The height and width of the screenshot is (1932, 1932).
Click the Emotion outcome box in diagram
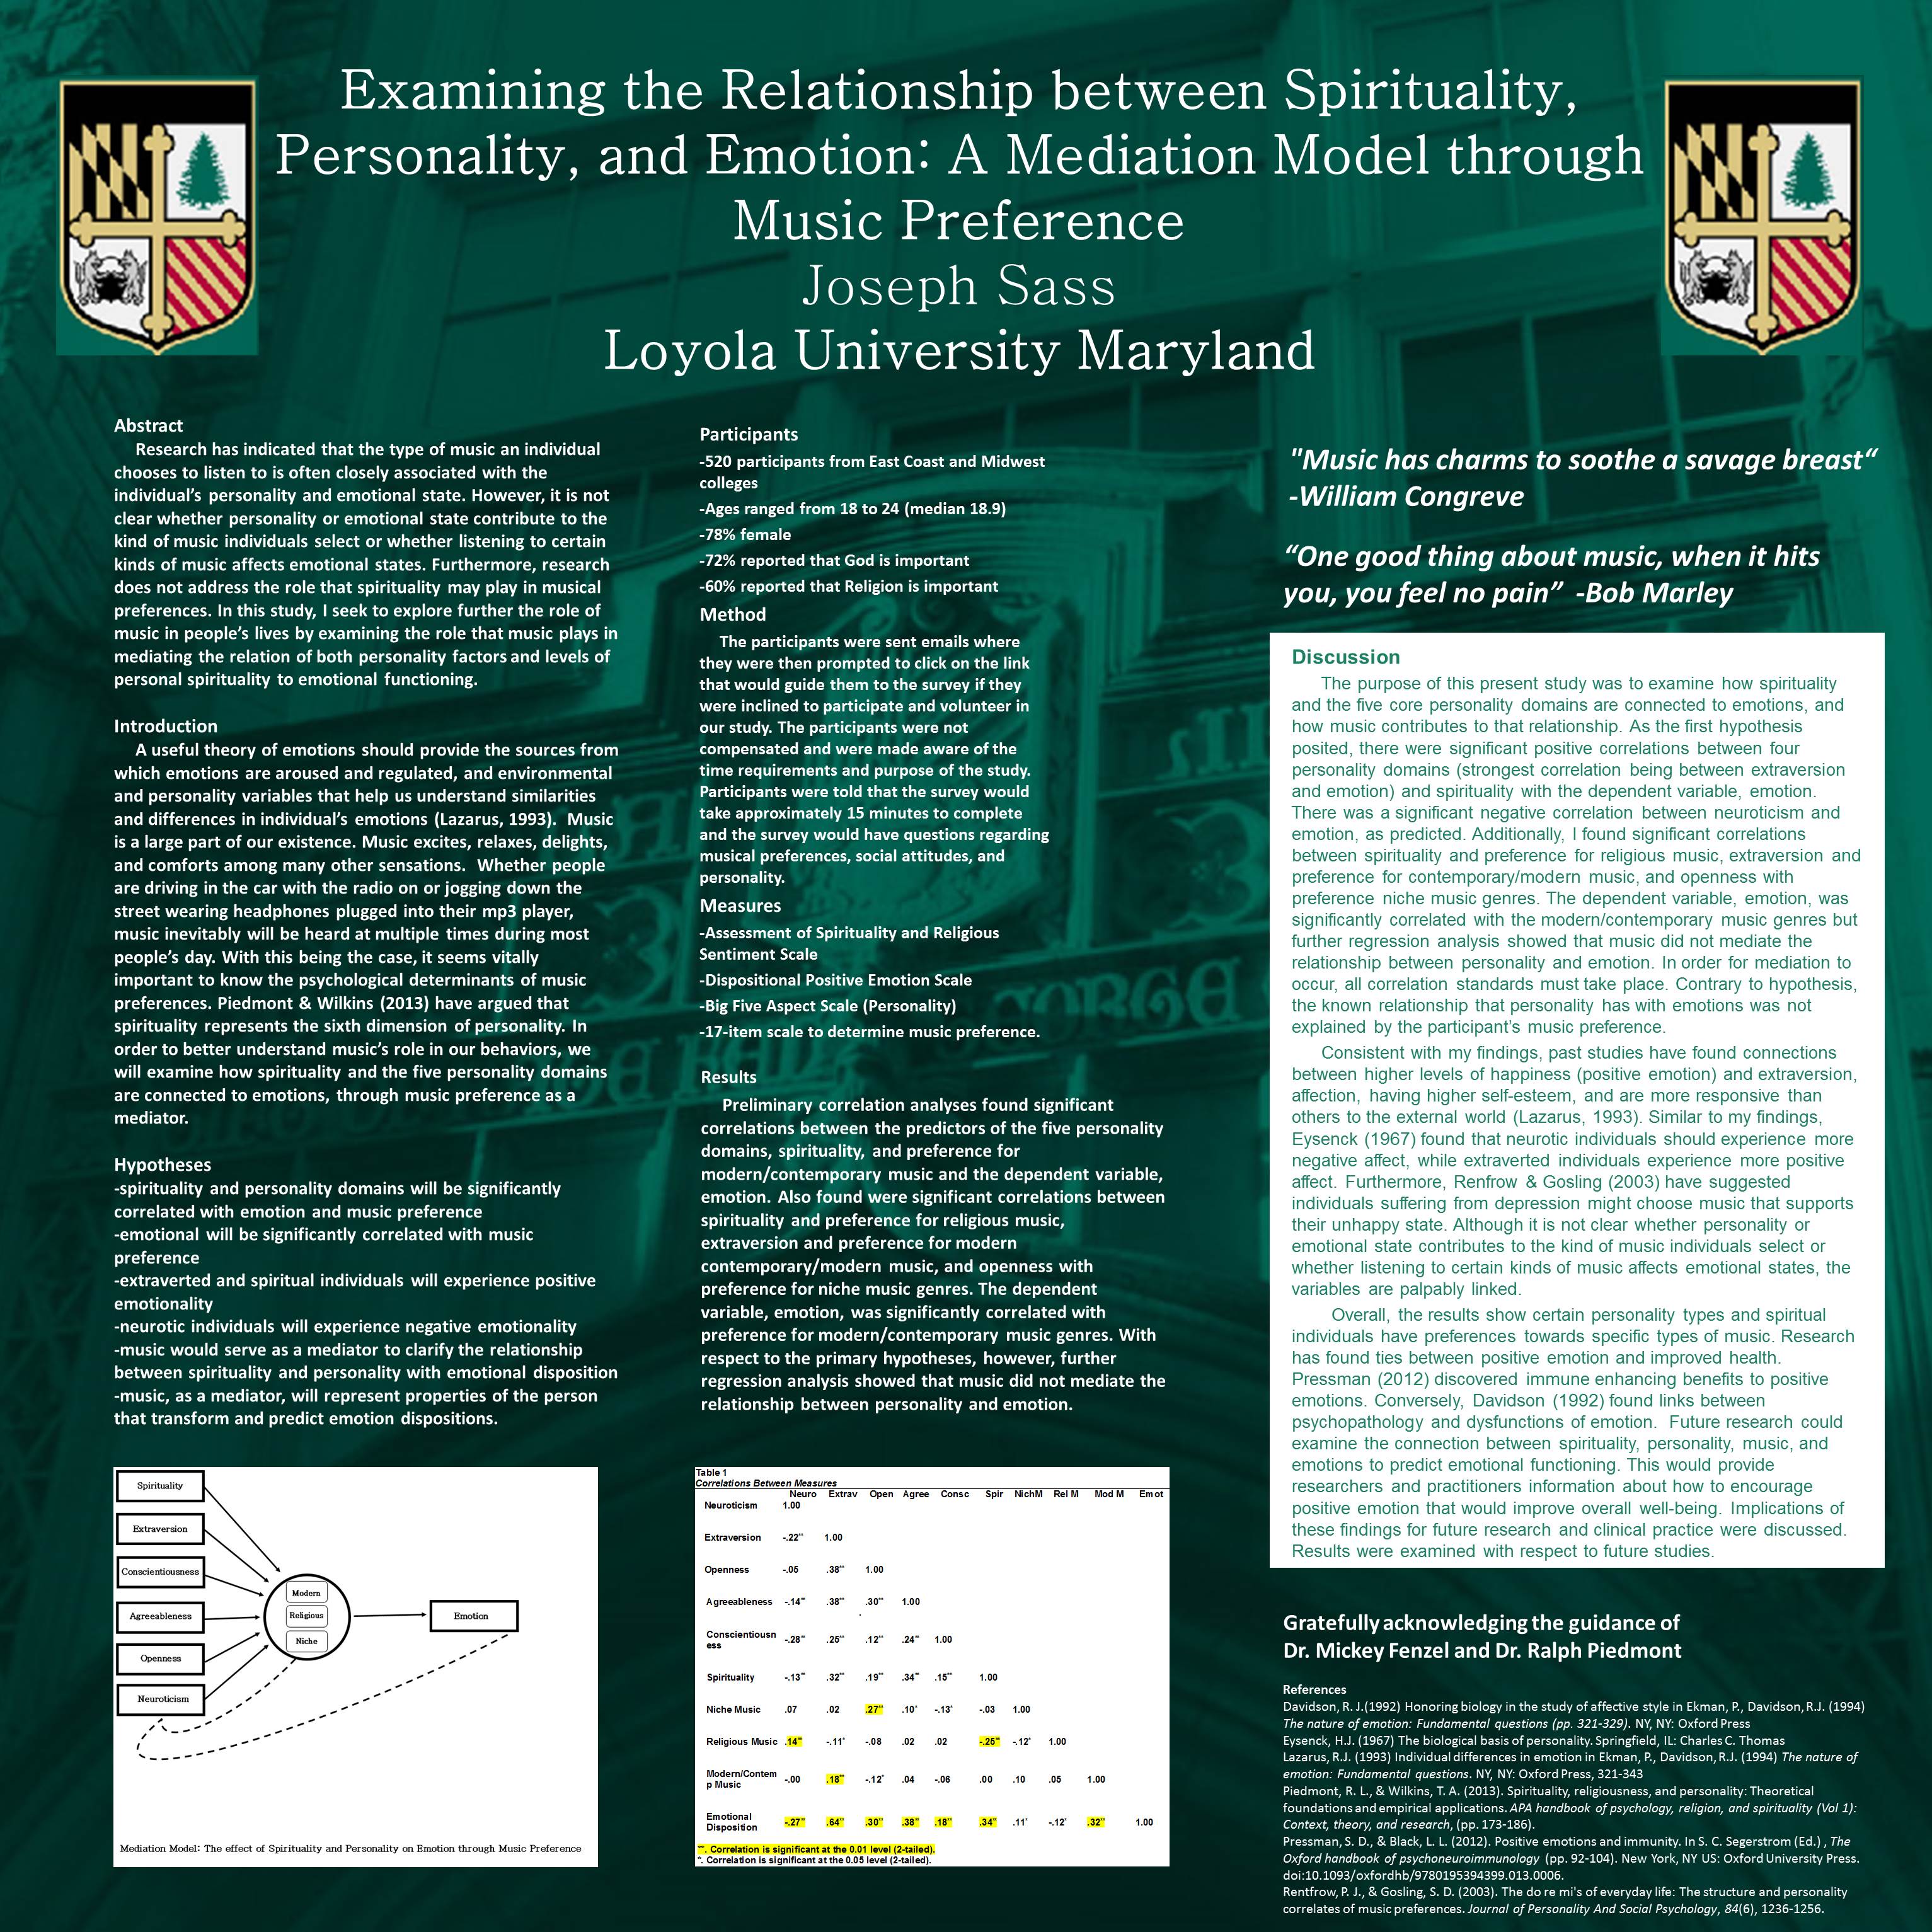(473, 1616)
